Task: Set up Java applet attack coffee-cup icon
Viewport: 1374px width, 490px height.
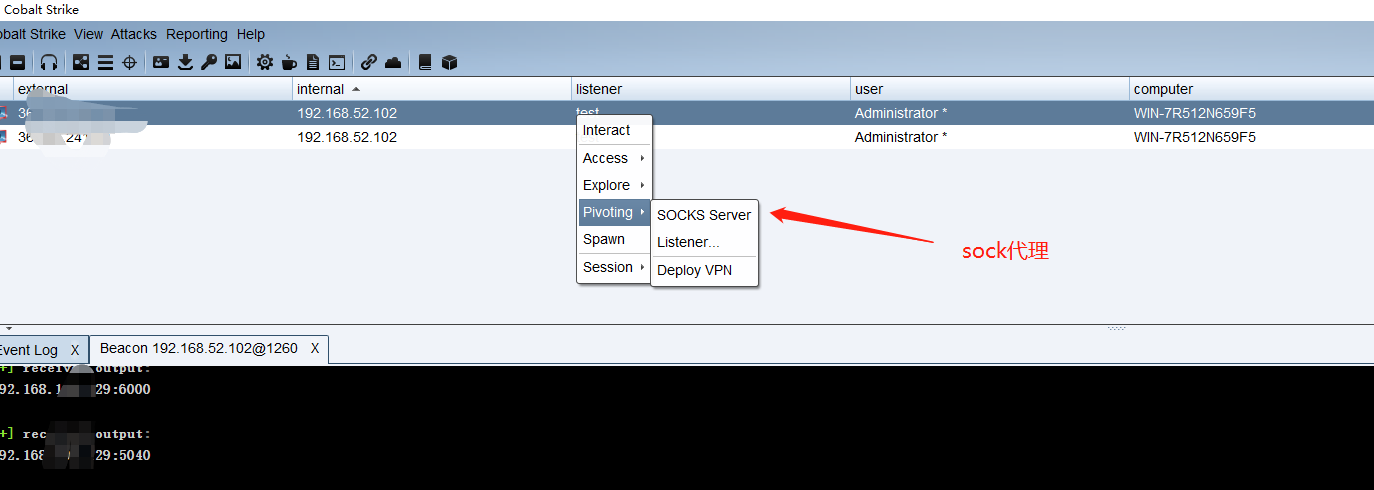Action: [289, 62]
